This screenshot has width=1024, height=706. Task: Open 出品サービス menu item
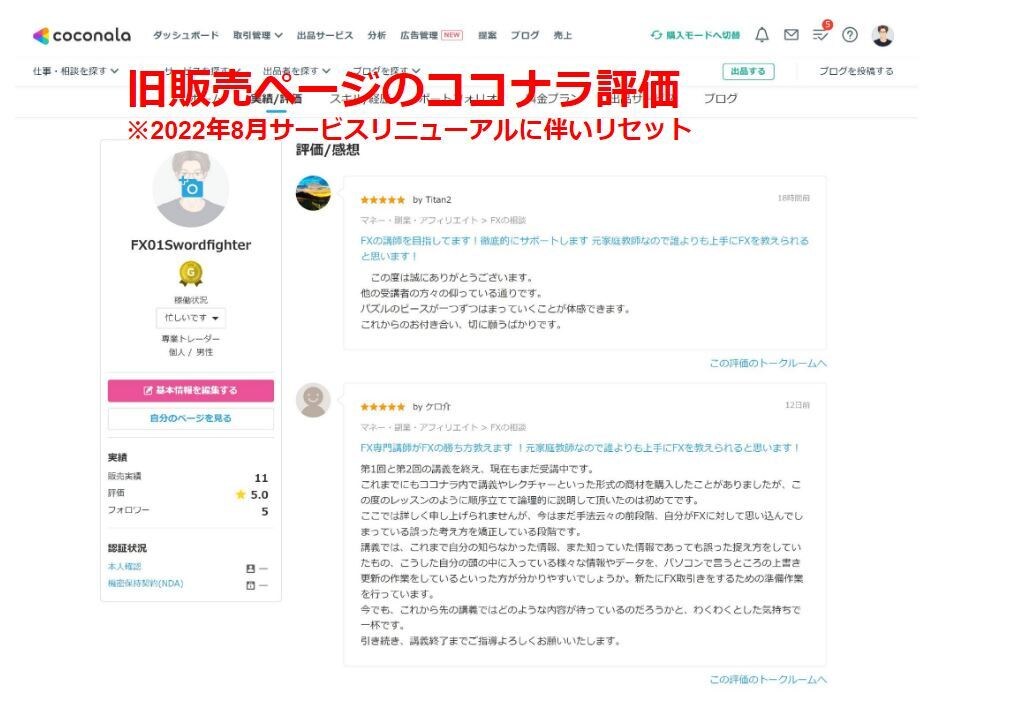click(x=325, y=35)
